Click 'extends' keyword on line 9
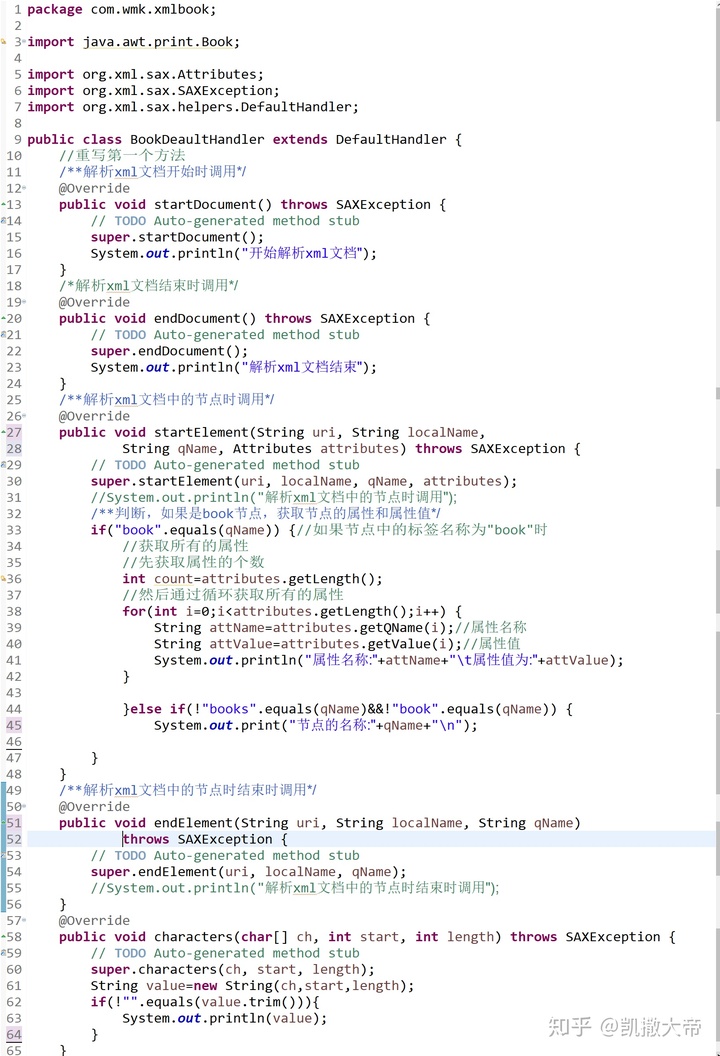 300,139
